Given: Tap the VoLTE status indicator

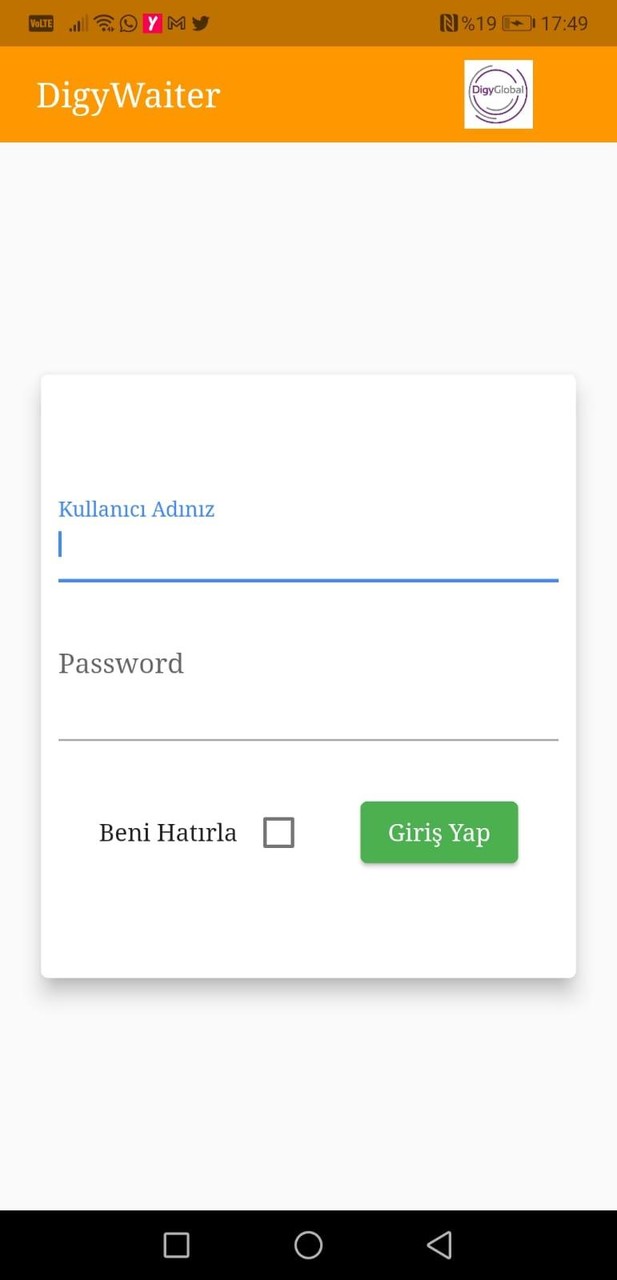Looking at the screenshot, I should pyautogui.click(x=41, y=23).
